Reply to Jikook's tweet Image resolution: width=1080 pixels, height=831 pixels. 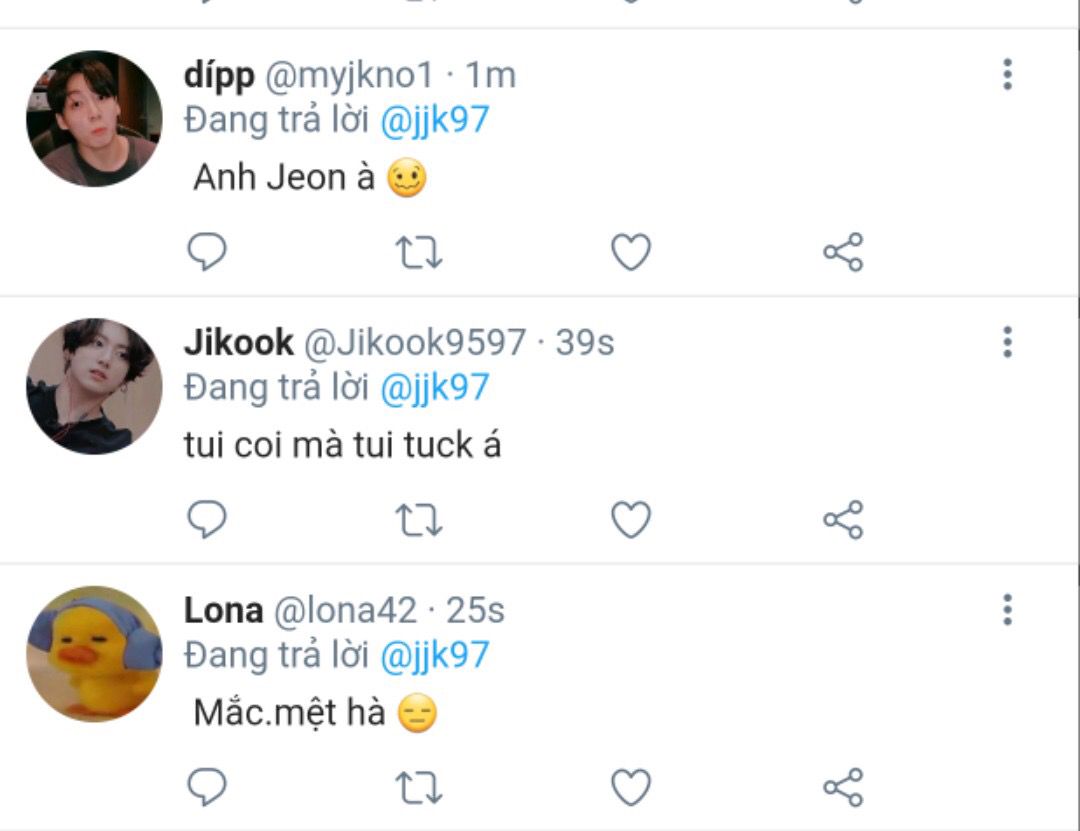(x=207, y=519)
